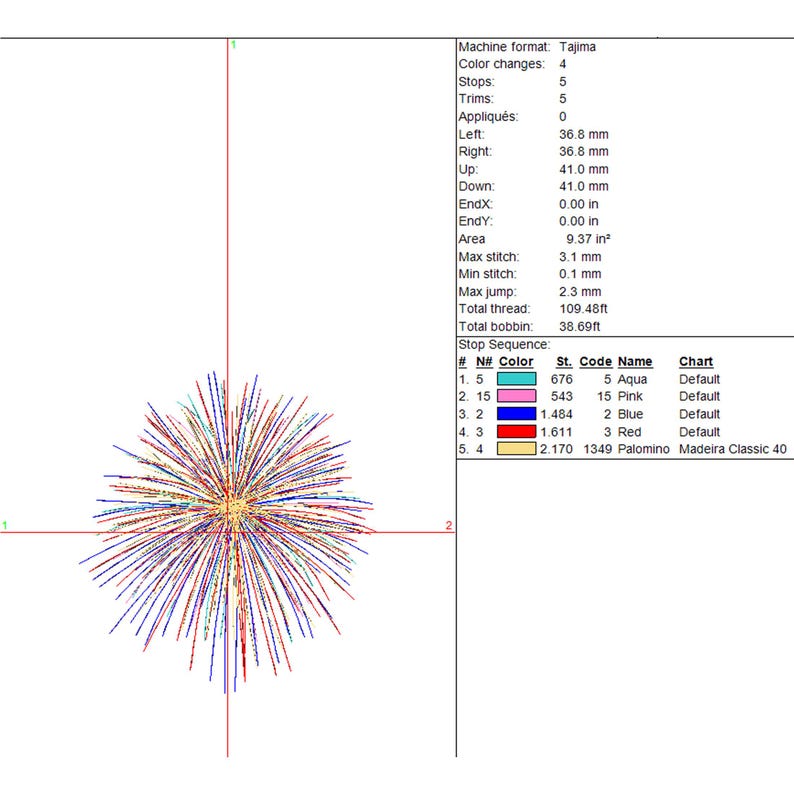Viewport: 794px width, 794px height.
Task: Click the 'Left:' label
Action: click(471, 134)
